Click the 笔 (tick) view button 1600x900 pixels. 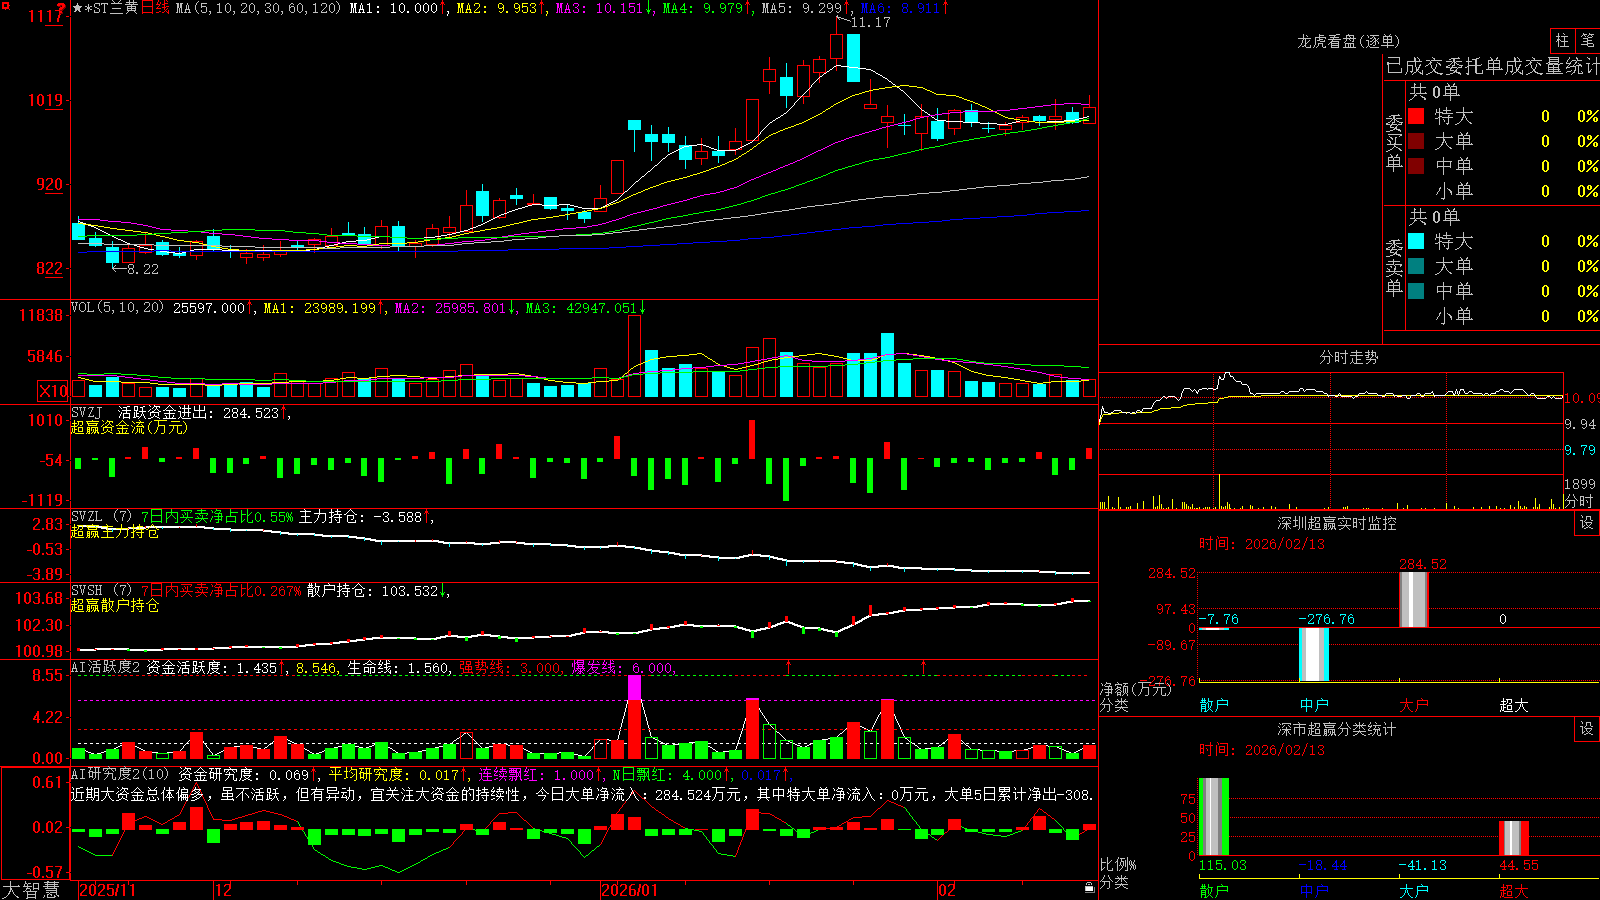(1587, 41)
